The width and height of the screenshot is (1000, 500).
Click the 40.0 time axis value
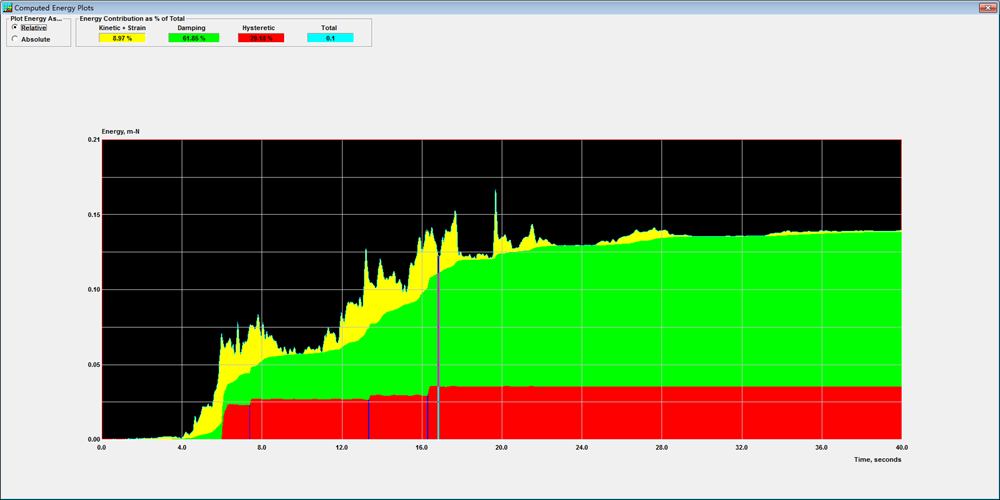901,448
